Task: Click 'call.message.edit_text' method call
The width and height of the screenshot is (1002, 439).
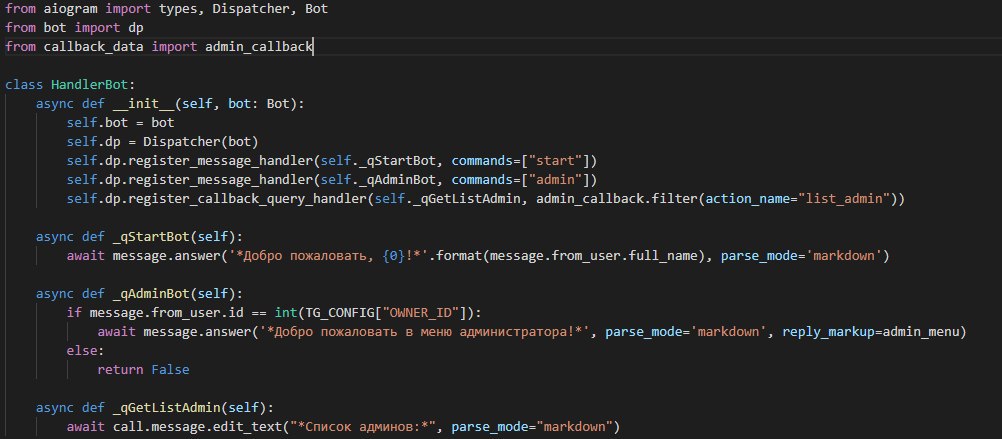Action: (197, 427)
